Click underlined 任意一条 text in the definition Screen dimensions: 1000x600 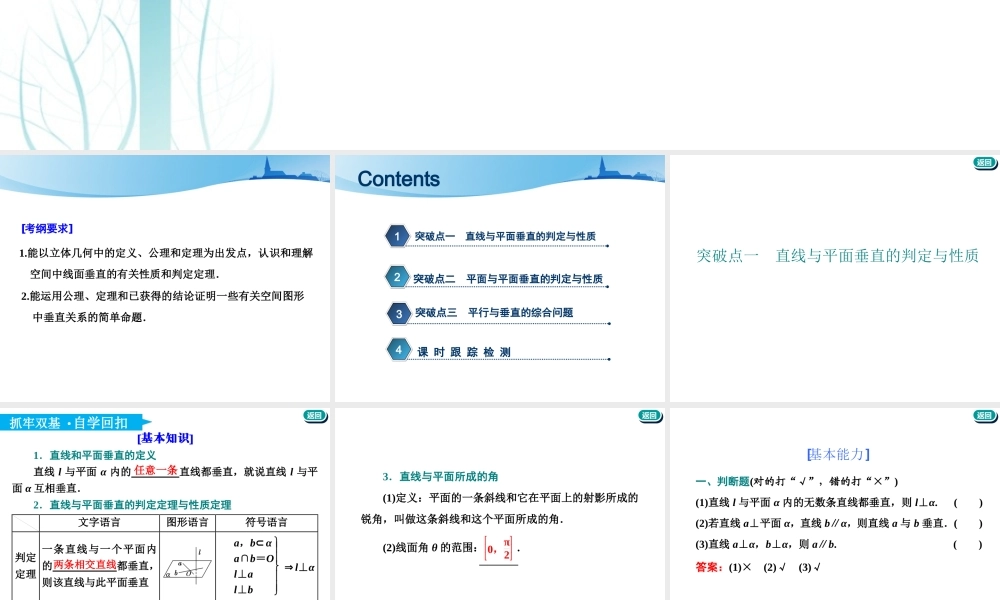(155, 470)
